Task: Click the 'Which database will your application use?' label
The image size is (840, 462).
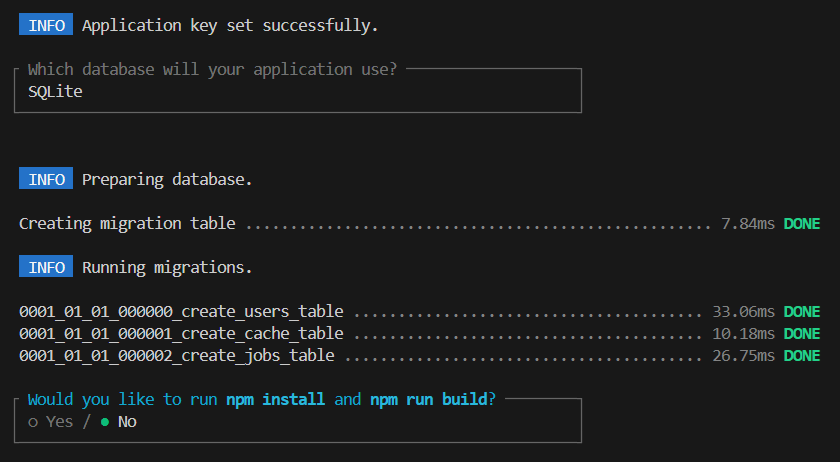Action: click(212, 69)
